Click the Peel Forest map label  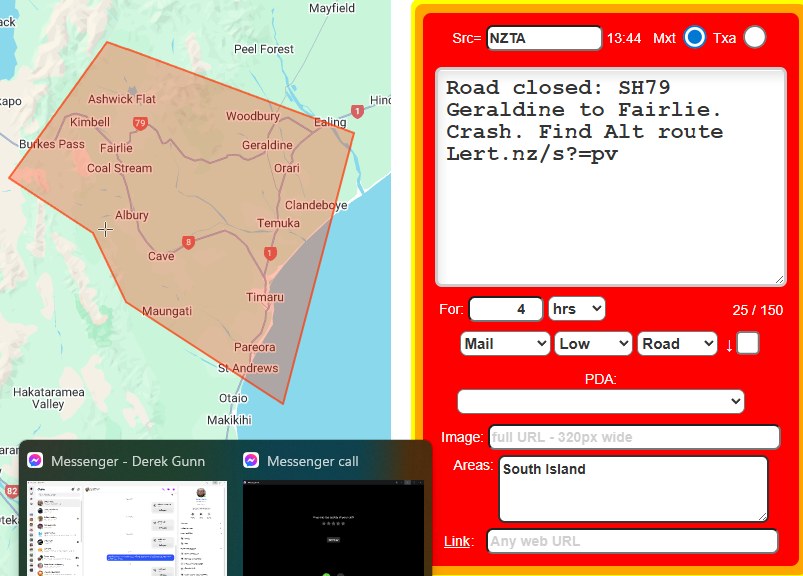pyautogui.click(x=264, y=49)
